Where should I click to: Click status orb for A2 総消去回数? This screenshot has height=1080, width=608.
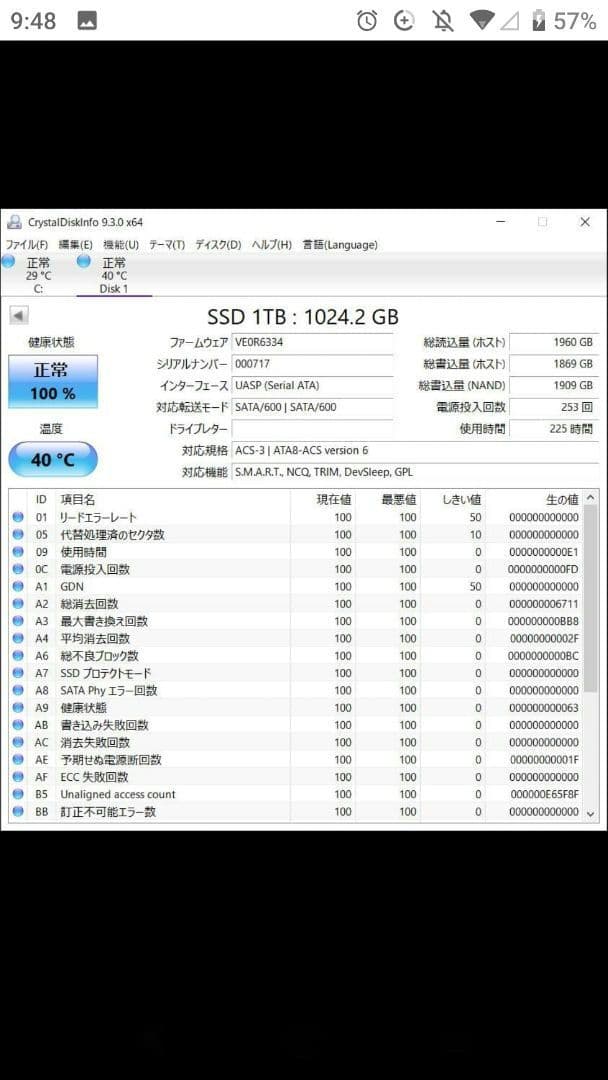tap(18, 604)
